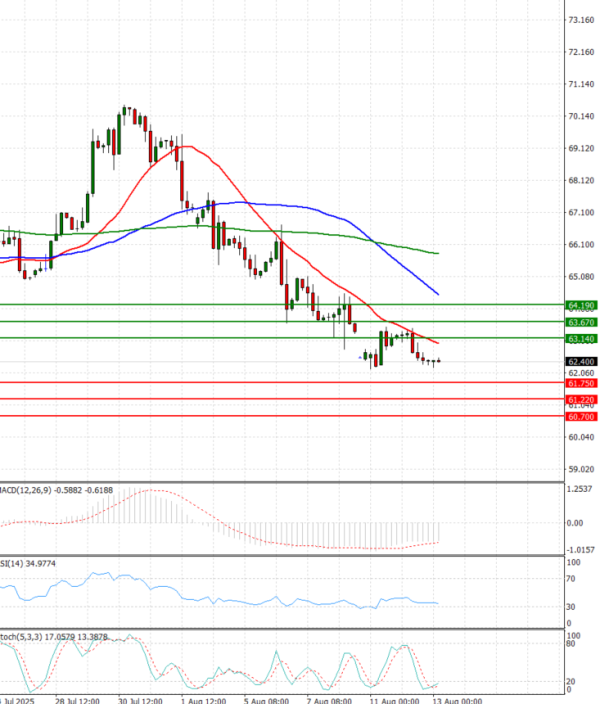Click the 68.120 price axis value
This screenshot has width=600, height=704.
pos(581,180)
